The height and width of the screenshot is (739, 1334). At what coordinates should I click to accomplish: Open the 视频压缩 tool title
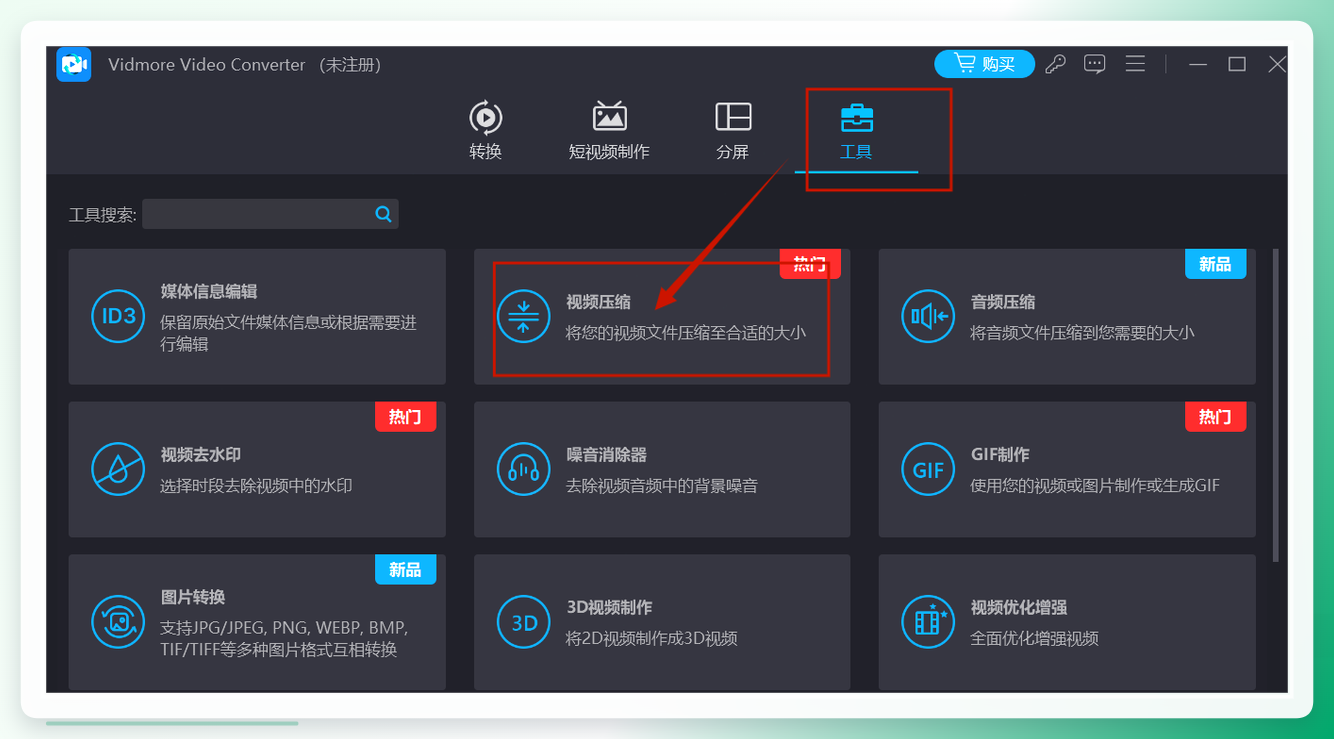[598, 302]
